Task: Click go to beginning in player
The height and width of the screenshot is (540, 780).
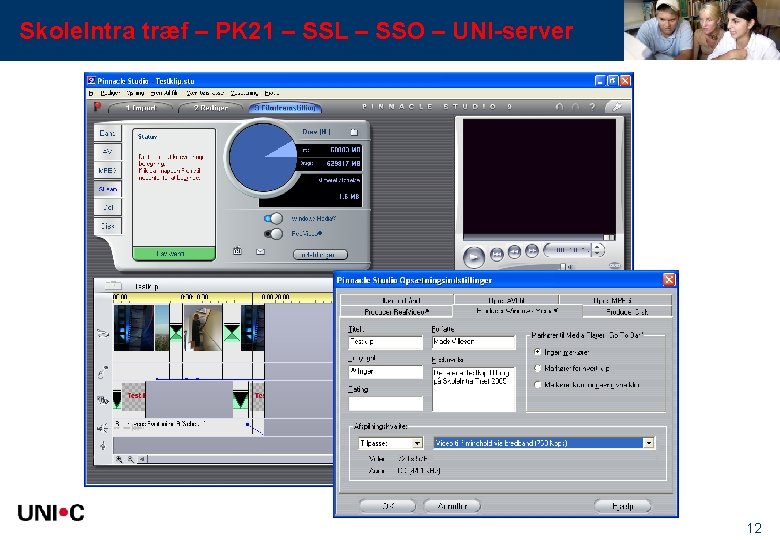Action: point(496,254)
